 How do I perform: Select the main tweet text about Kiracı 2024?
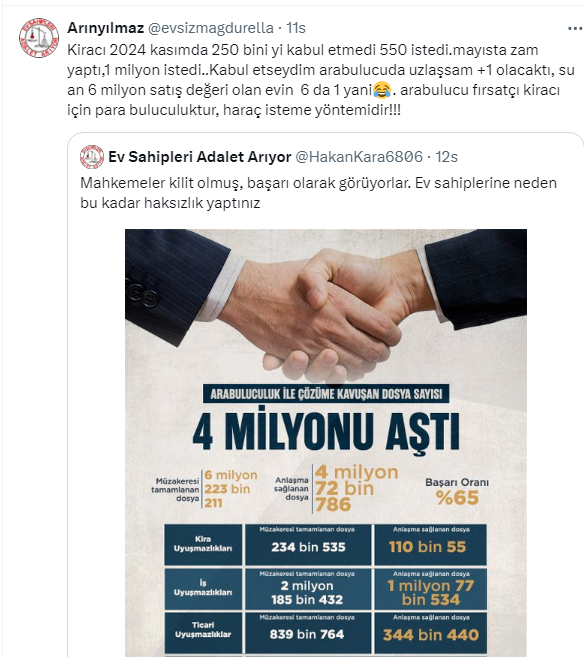pos(320,80)
